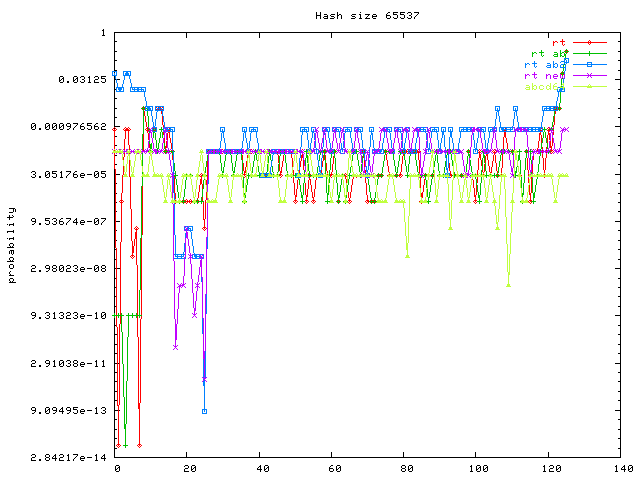Image resolution: width=640 pixels, height=480 pixels.
Task: Click the purple cross legend marker
Action: tap(590, 75)
